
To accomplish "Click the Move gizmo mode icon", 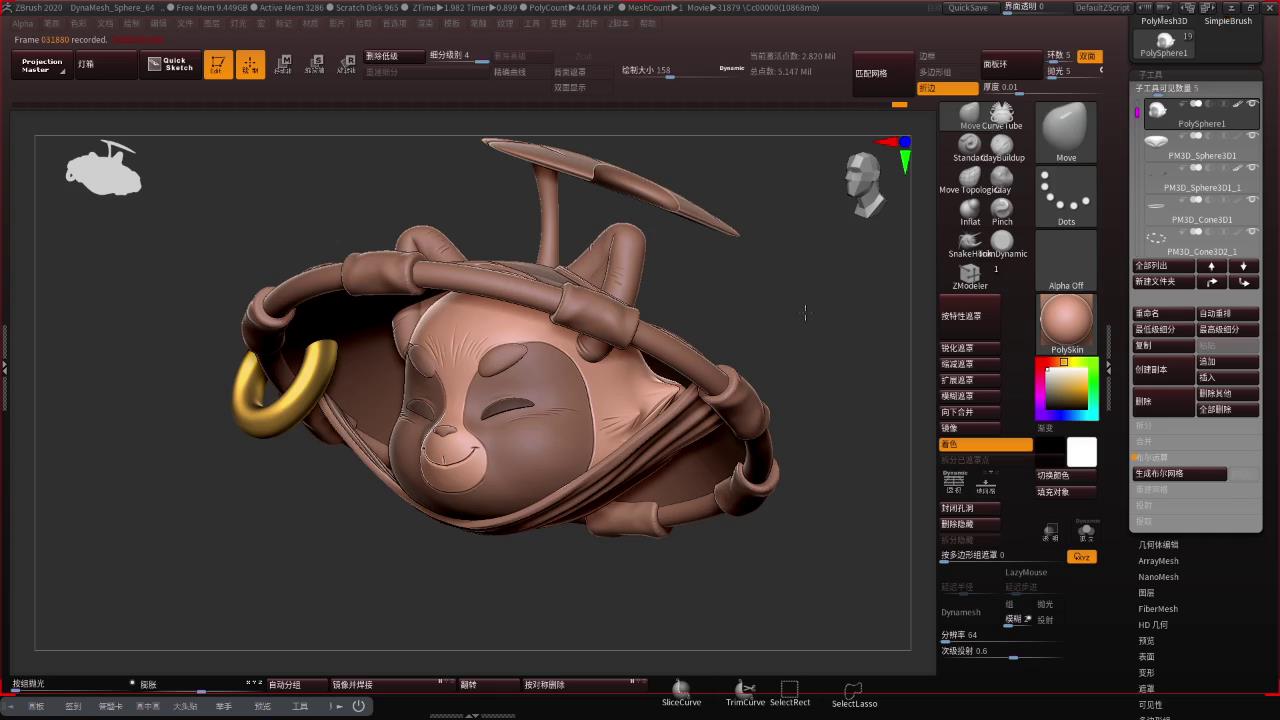I will click(x=283, y=65).
